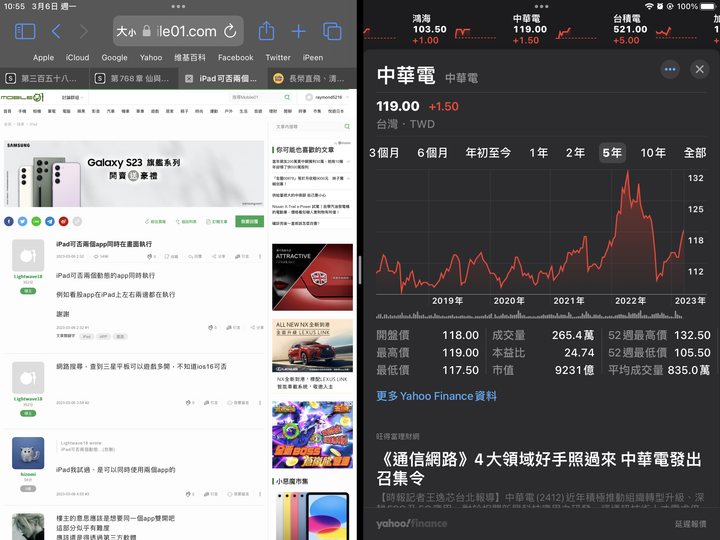This screenshot has width=720, height=540.
Task: Select the 2年 chart range
Action: click(575, 153)
